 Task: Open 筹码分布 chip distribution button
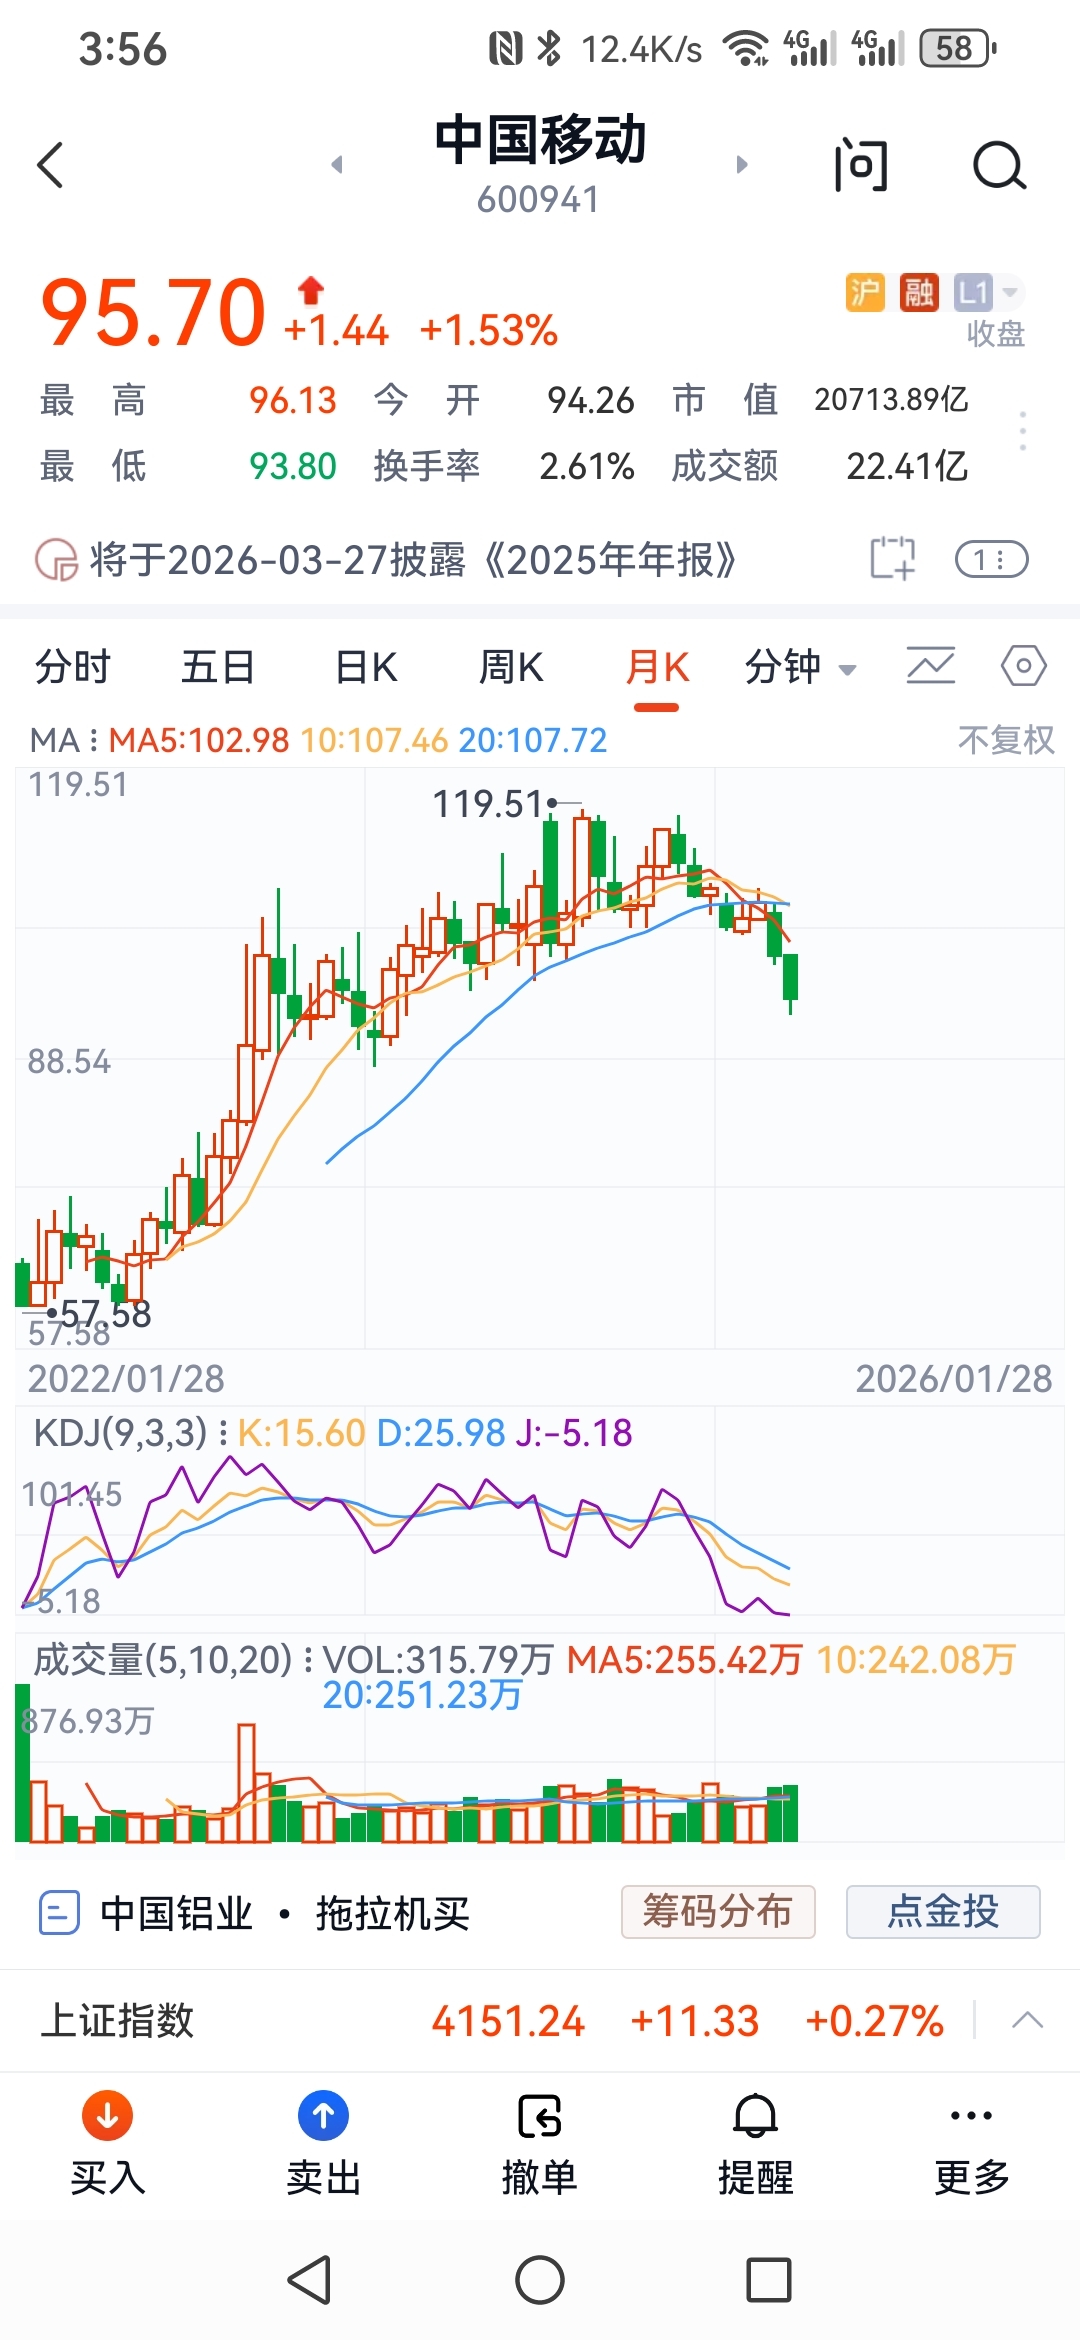[x=718, y=1912]
